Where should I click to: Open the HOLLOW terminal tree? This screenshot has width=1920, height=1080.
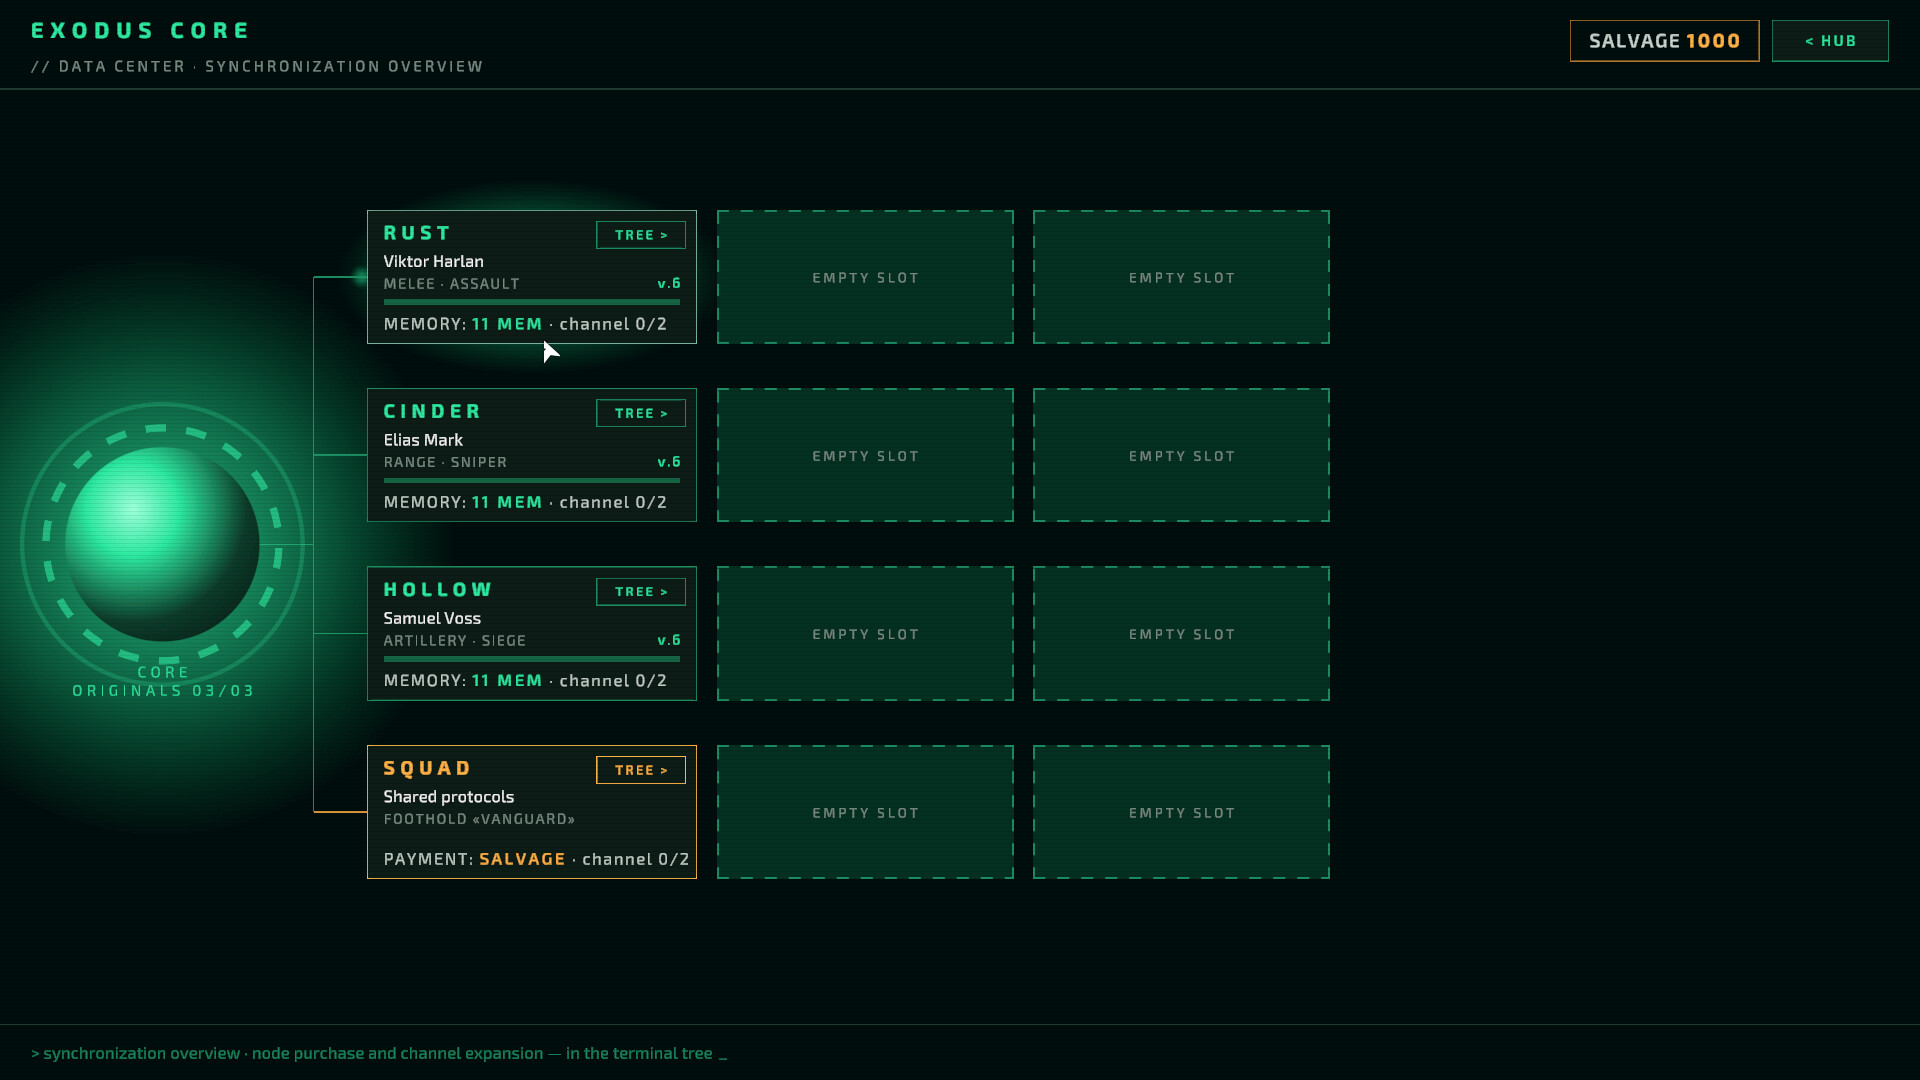(641, 592)
